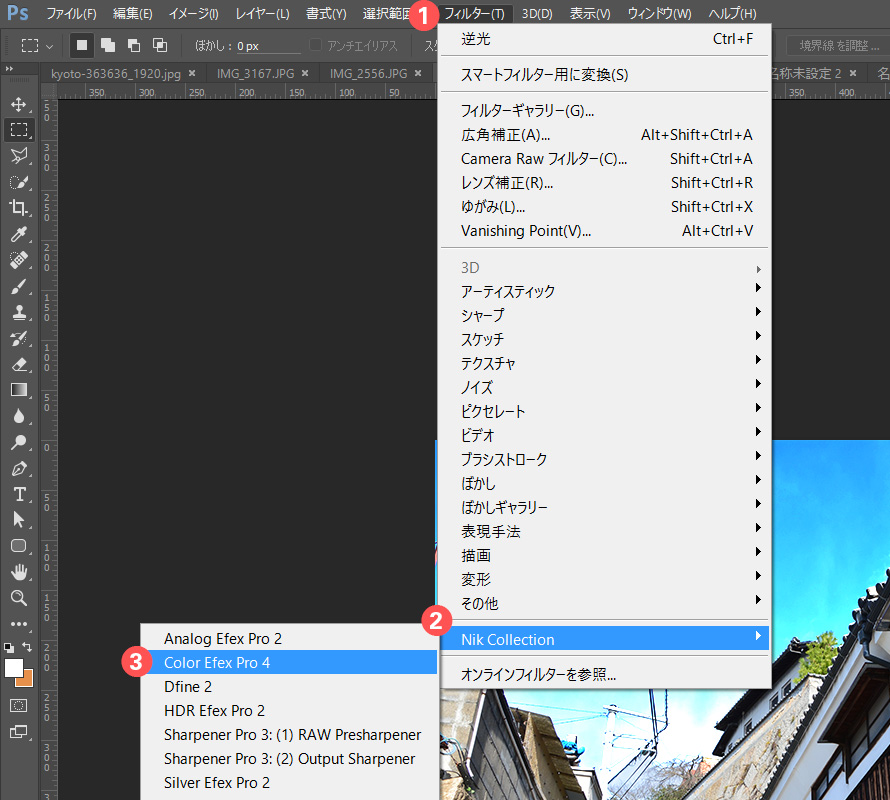Select the Rectangular Marquee tool
This screenshot has width=890, height=800.
(x=19, y=129)
